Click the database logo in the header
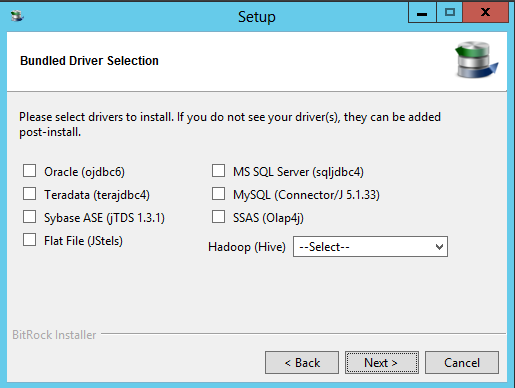 point(477,60)
